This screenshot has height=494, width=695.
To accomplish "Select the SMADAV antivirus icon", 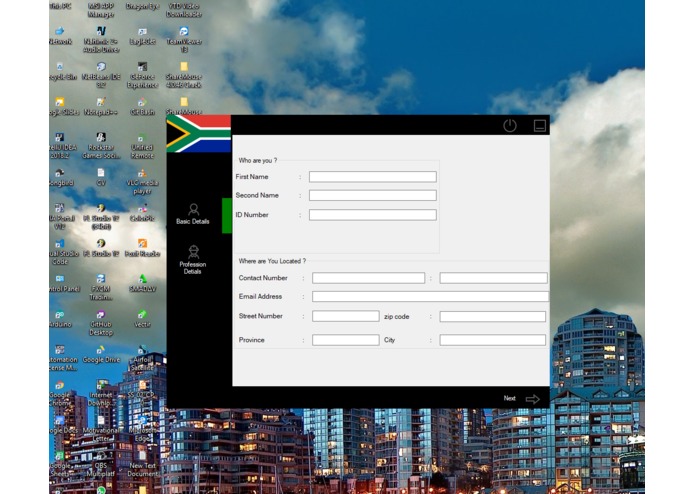I will click(142, 283).
